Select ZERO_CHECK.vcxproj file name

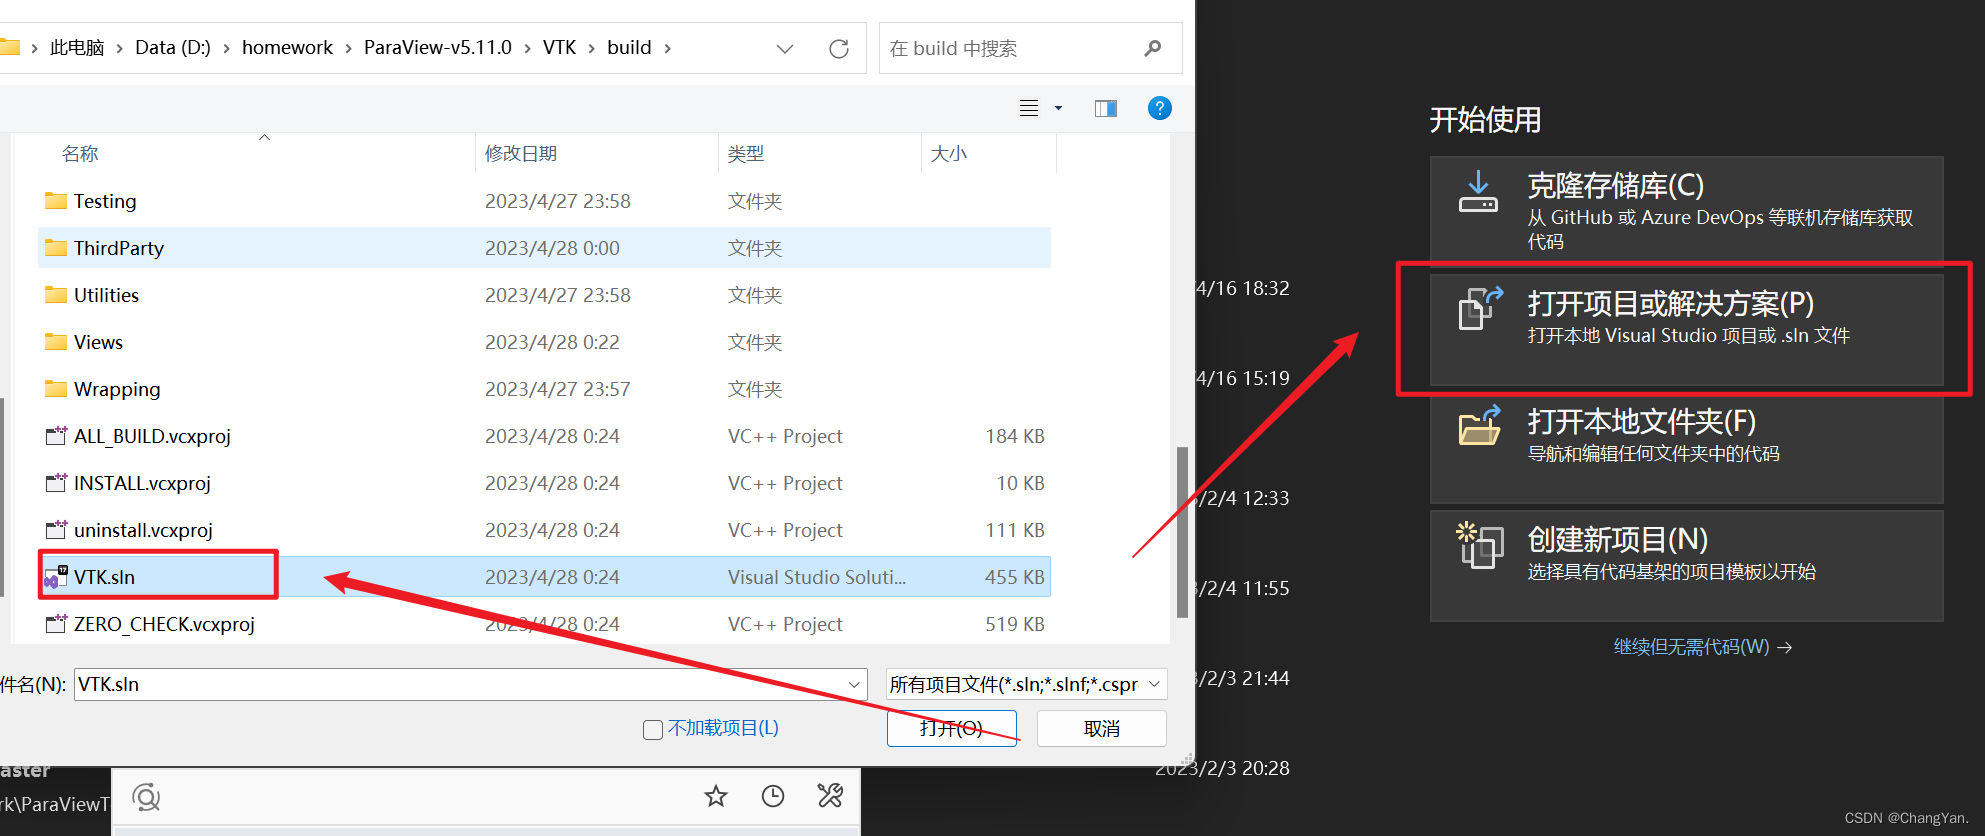[x=164, y=624]
